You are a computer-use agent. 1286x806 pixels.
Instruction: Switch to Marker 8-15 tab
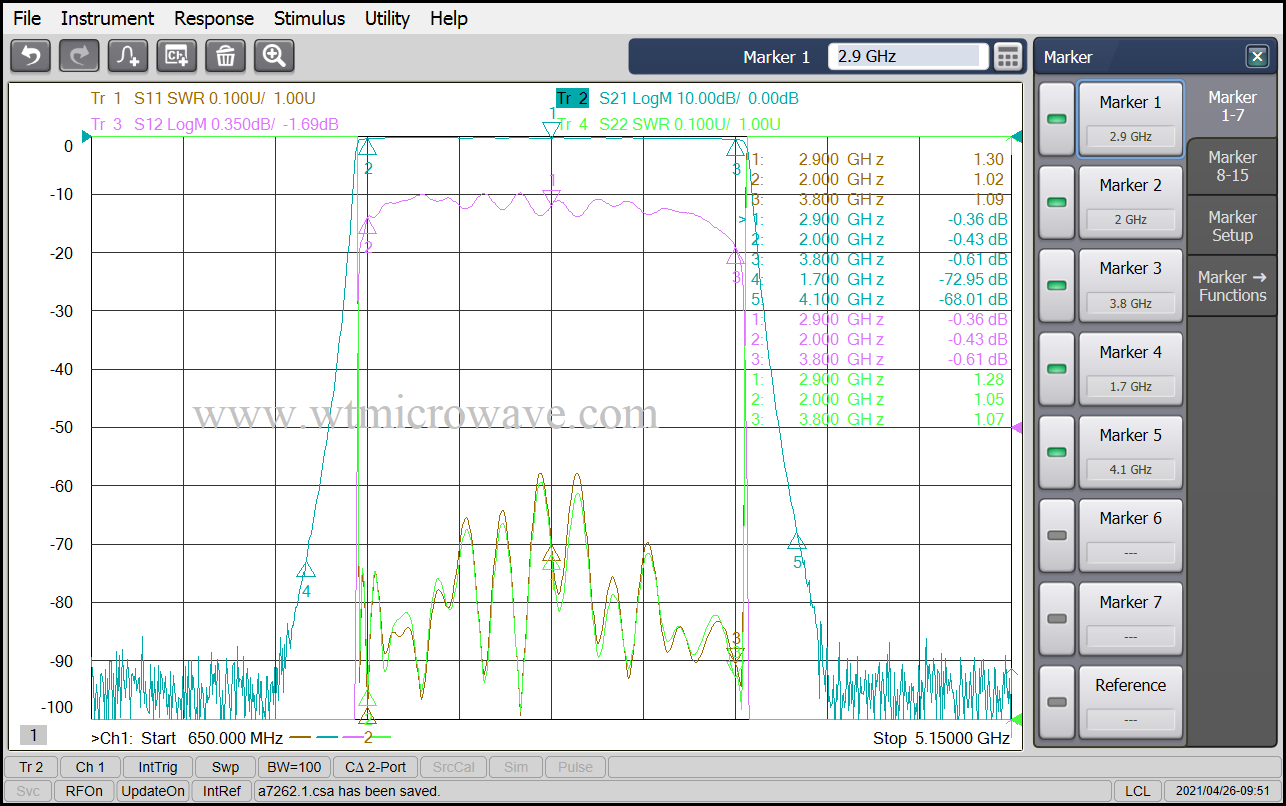1231,166
